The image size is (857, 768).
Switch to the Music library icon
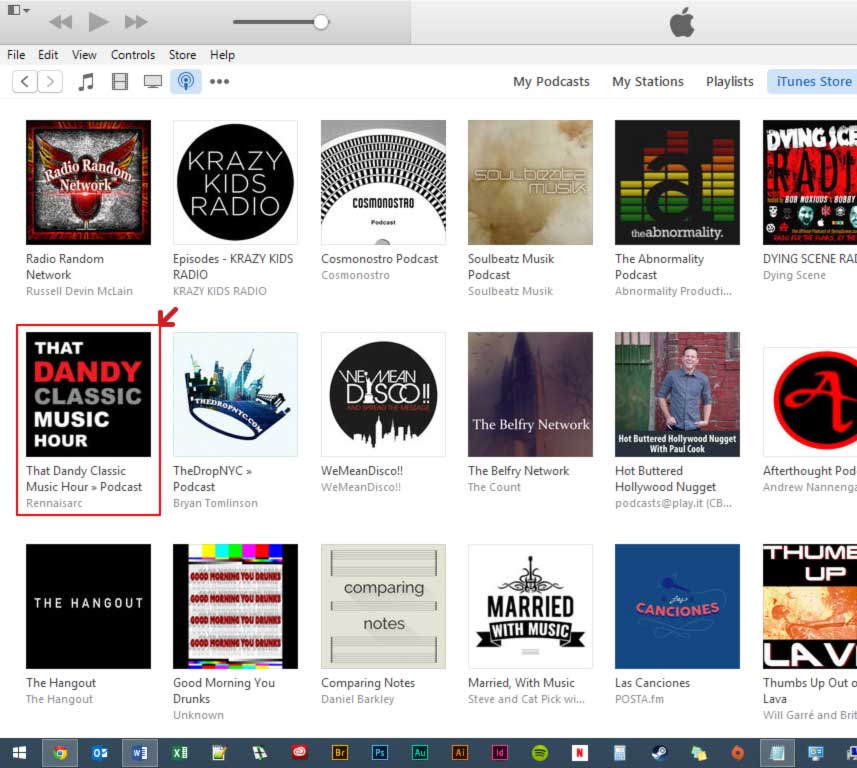point(86,81)
